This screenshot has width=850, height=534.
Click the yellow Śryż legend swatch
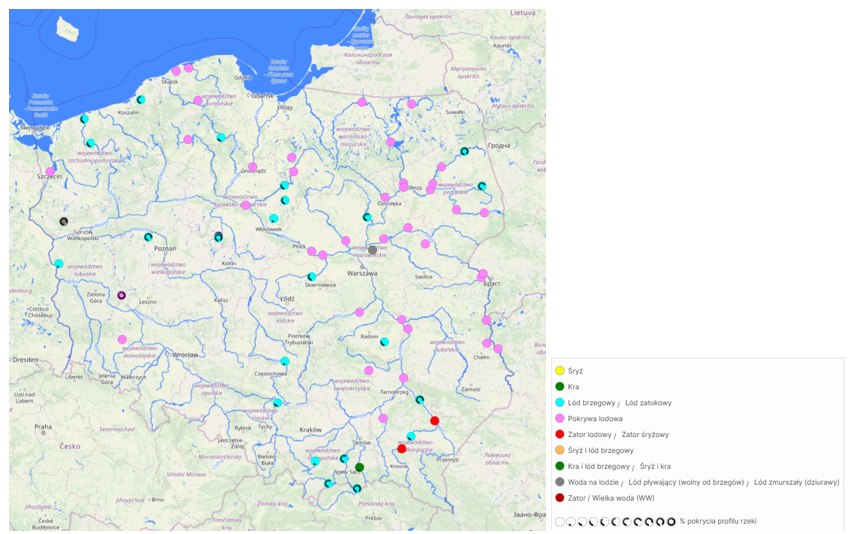tap(560, 371)
